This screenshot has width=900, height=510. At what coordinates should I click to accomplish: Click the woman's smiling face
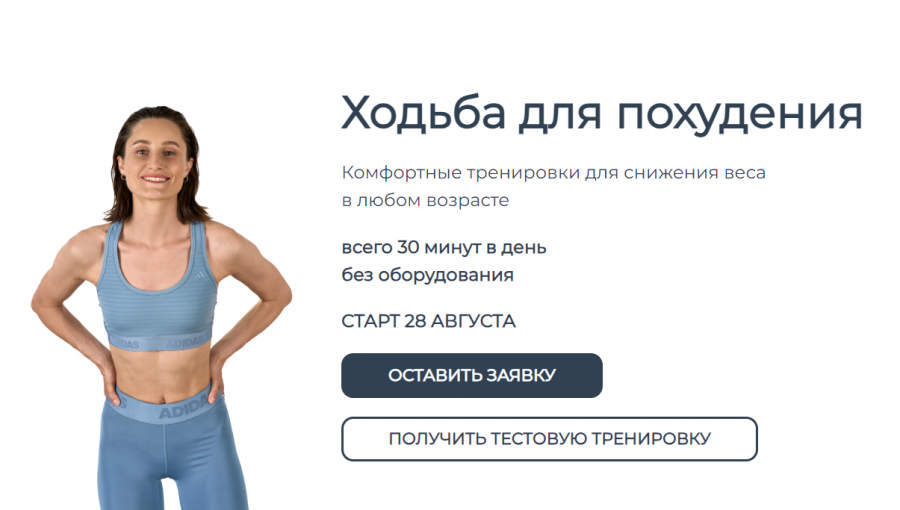tap(154, 156)
